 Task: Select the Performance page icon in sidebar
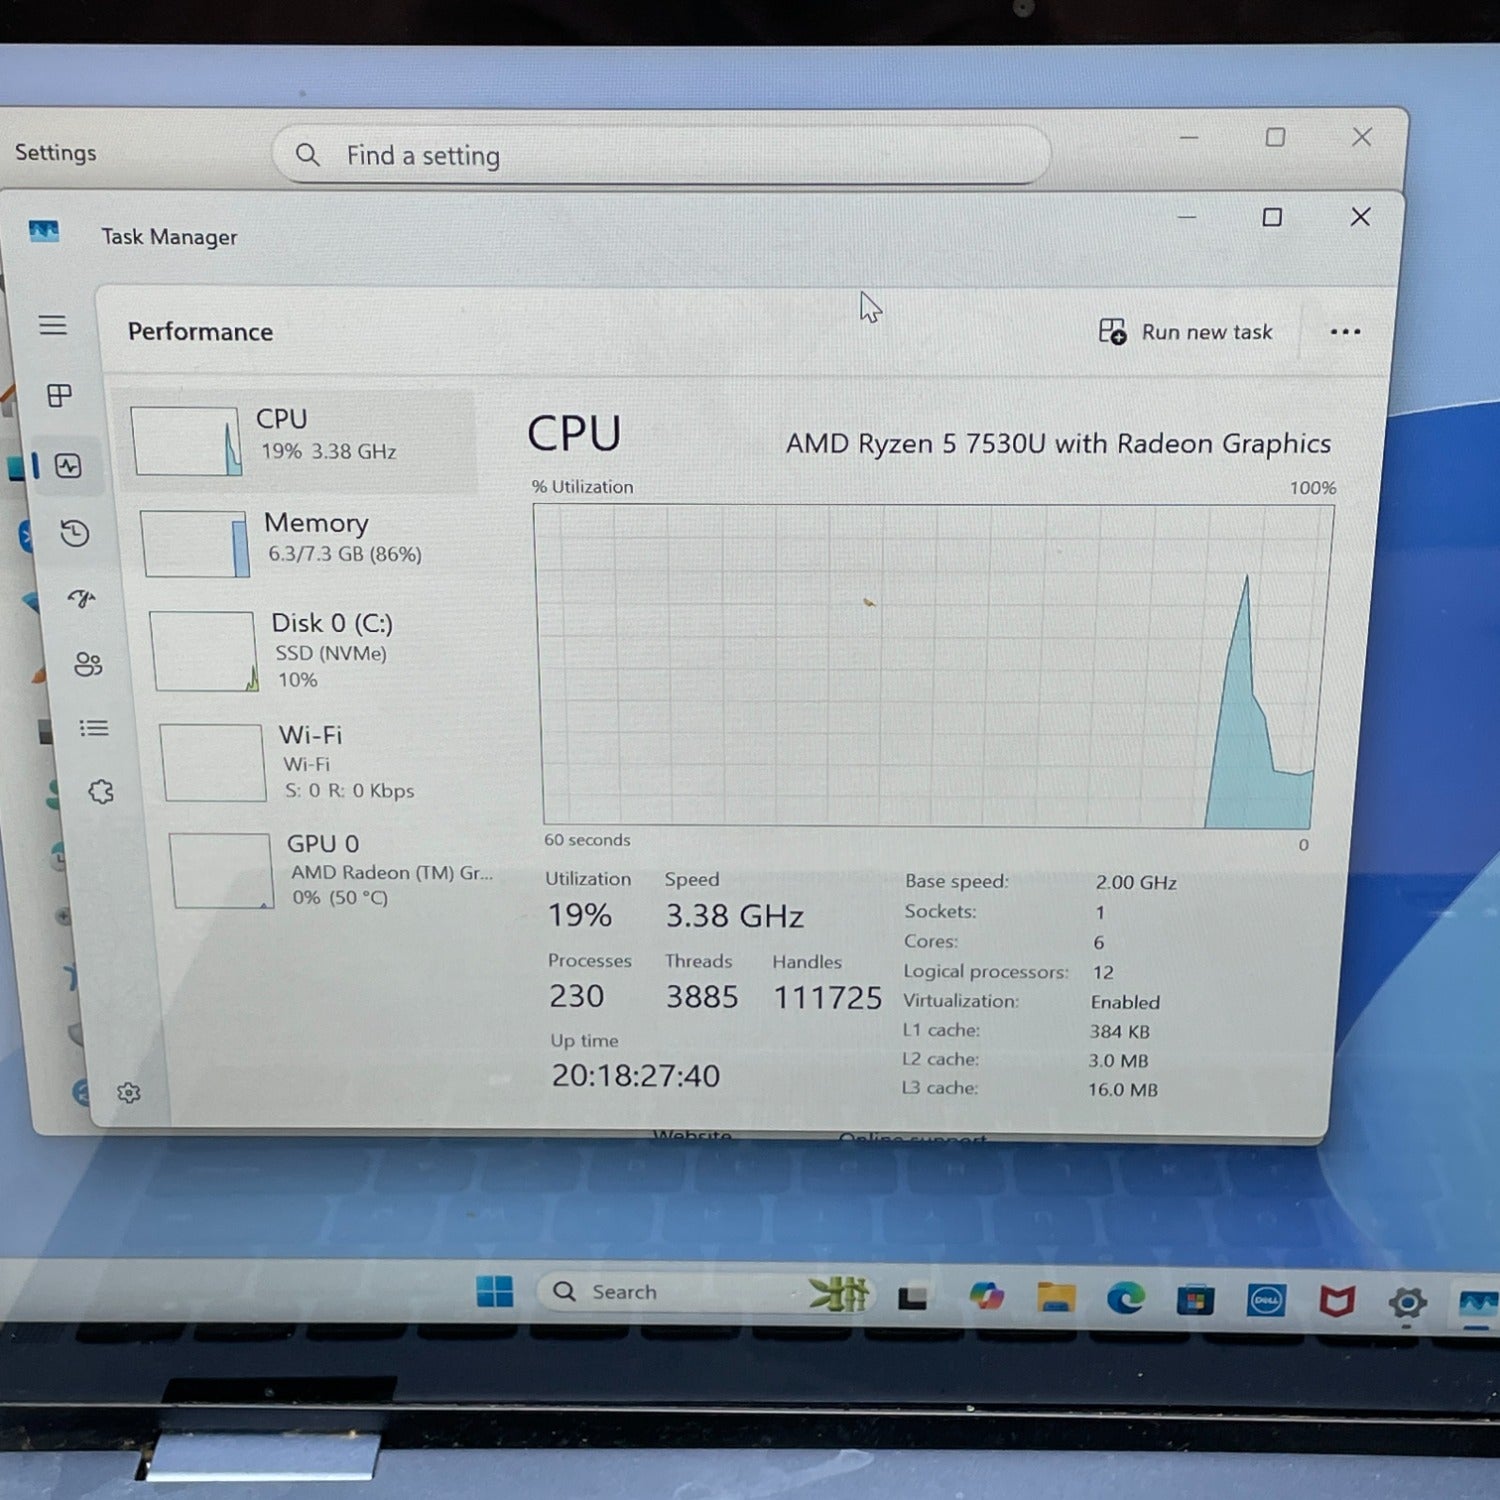68,465
